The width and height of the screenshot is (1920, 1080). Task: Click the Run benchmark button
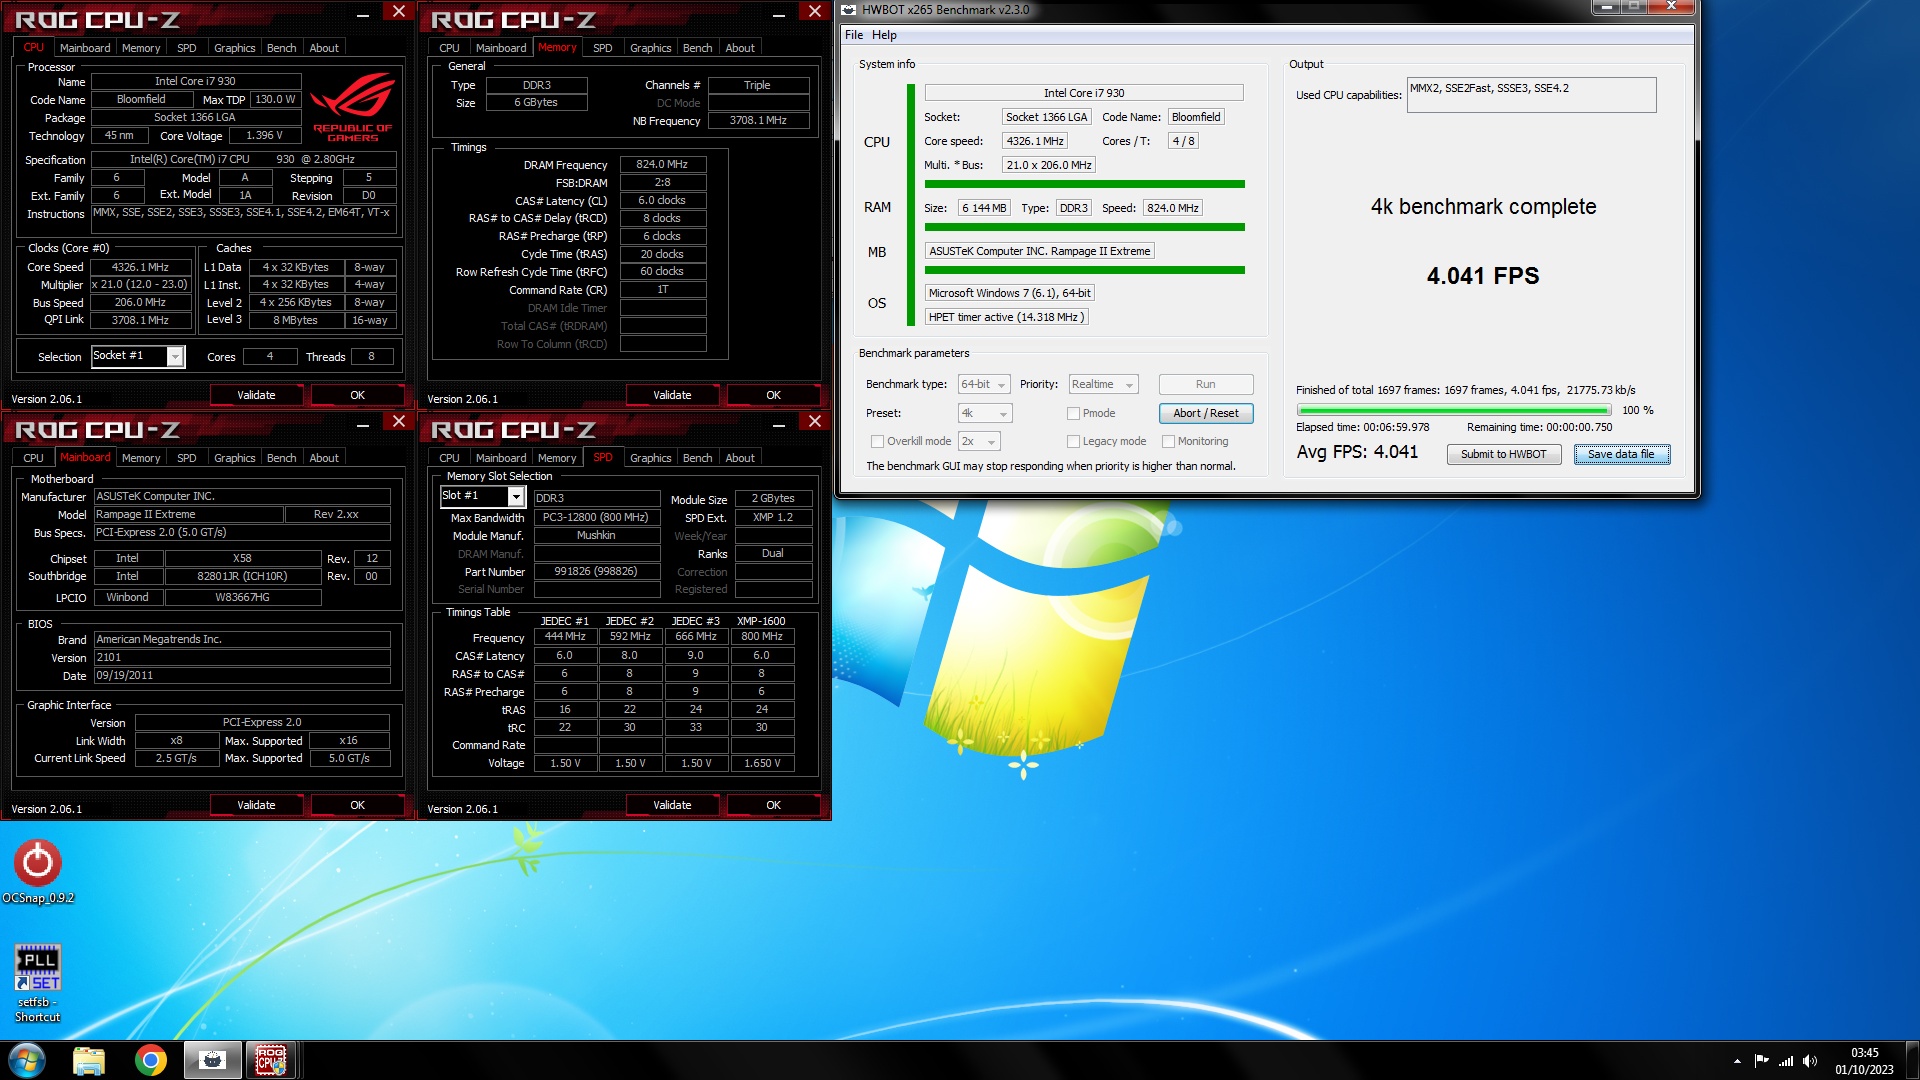(x=1205, y=385)
